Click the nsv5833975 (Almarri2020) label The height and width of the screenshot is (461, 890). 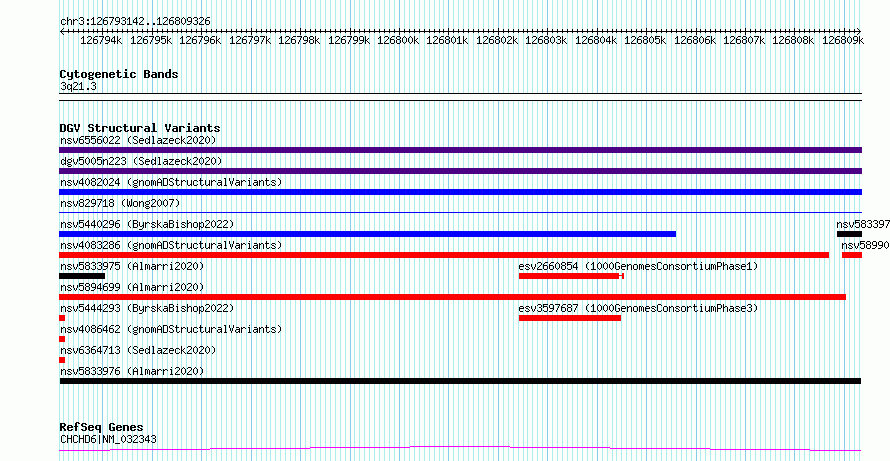click(132, 266)
